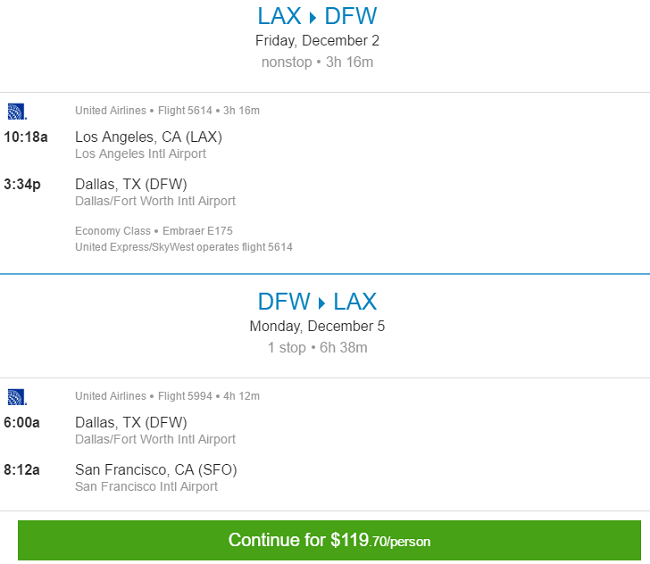Click the Los Angeles Intl Airport label
This screenshot has width=650, height=564.
pos(140,154)
